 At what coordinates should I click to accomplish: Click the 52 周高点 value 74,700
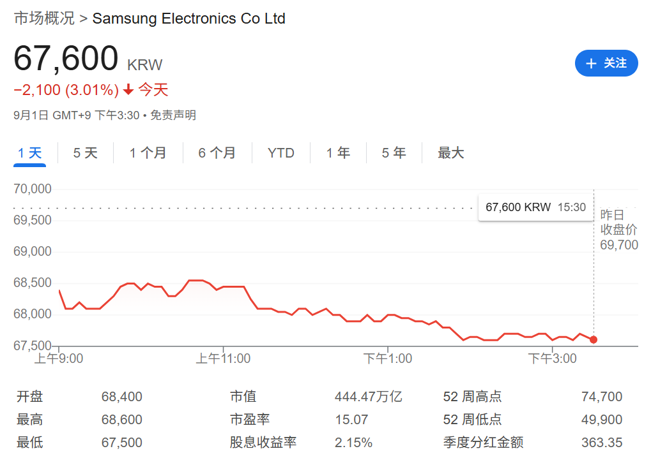(602, 397)
